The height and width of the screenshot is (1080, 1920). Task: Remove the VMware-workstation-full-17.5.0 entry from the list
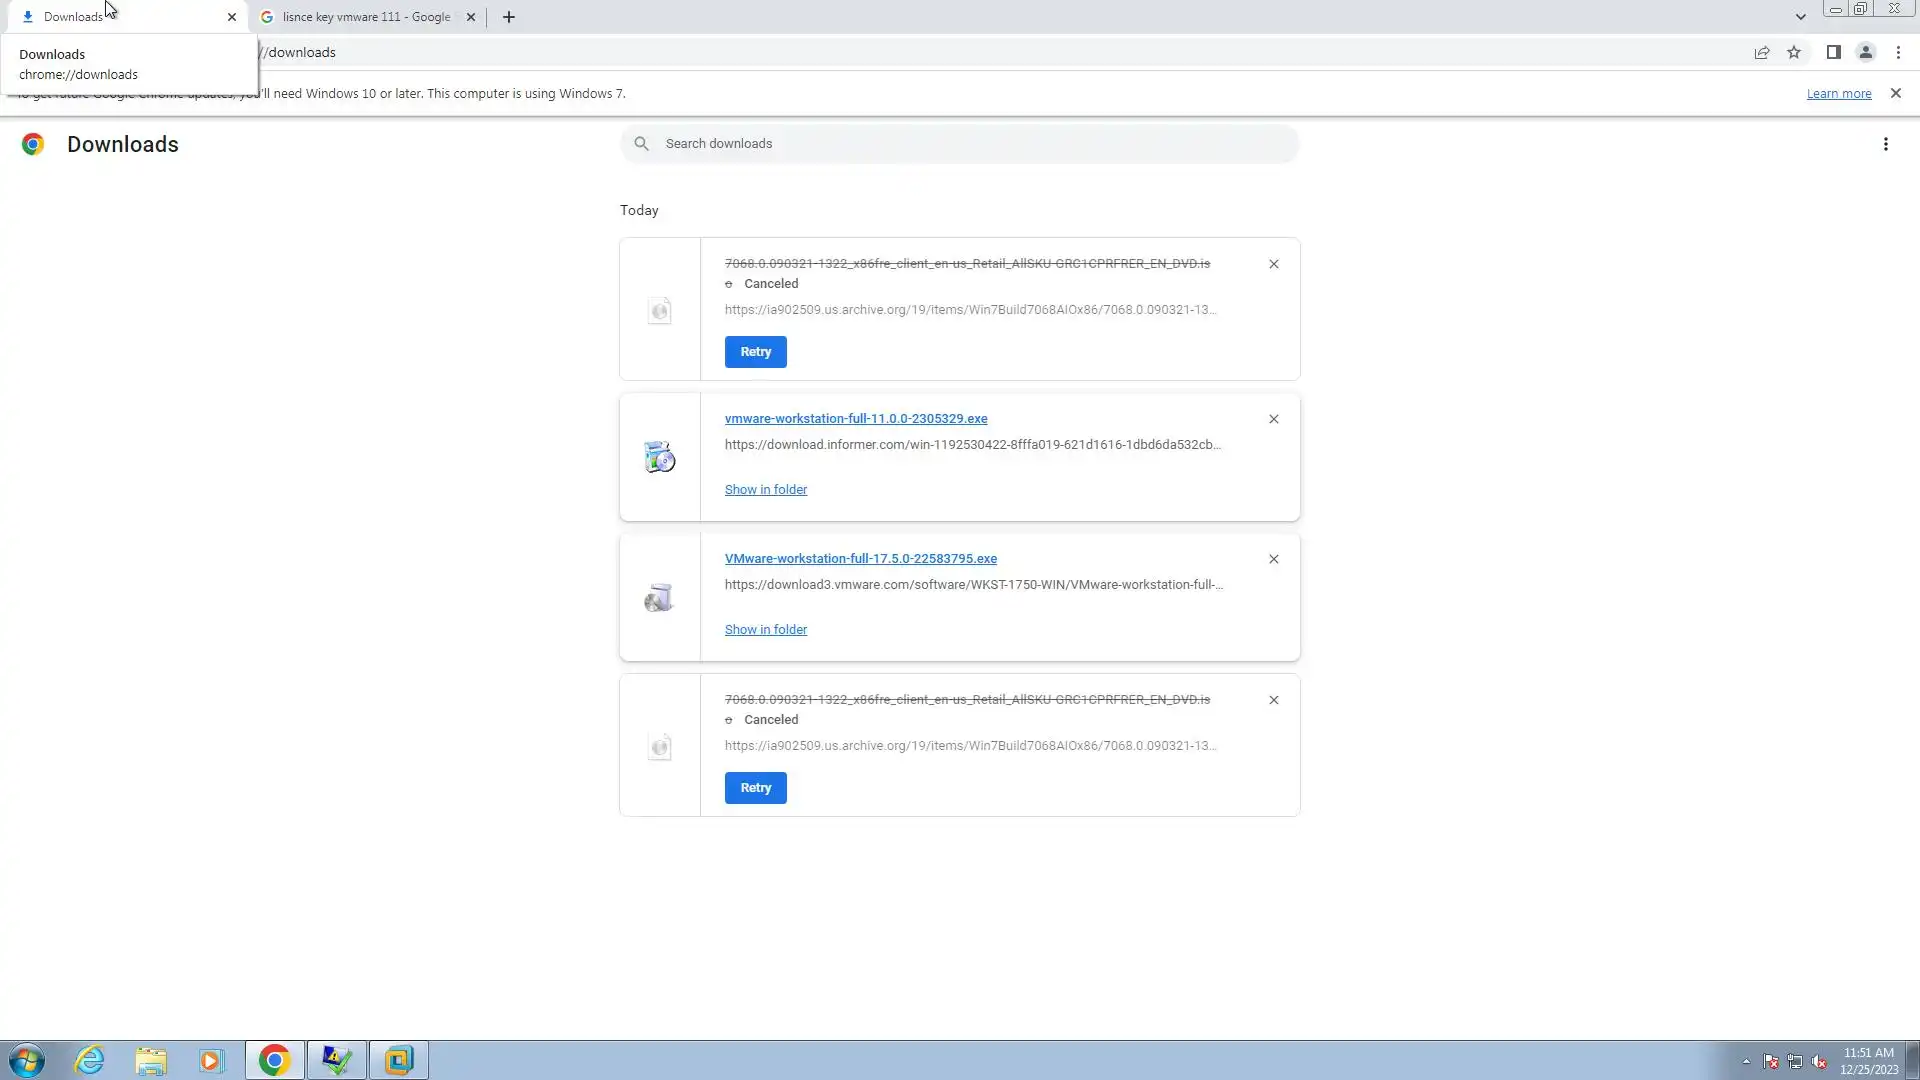point(1273,559)
